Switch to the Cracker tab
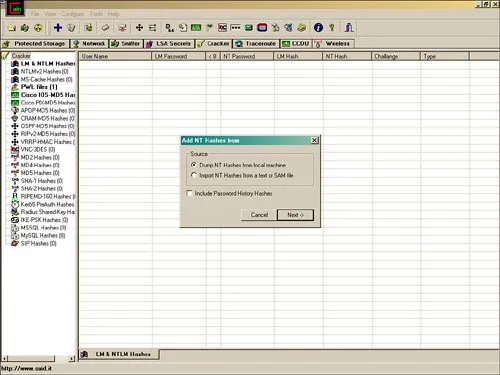The width and height of the screenshot is (500, 375). 214,44
